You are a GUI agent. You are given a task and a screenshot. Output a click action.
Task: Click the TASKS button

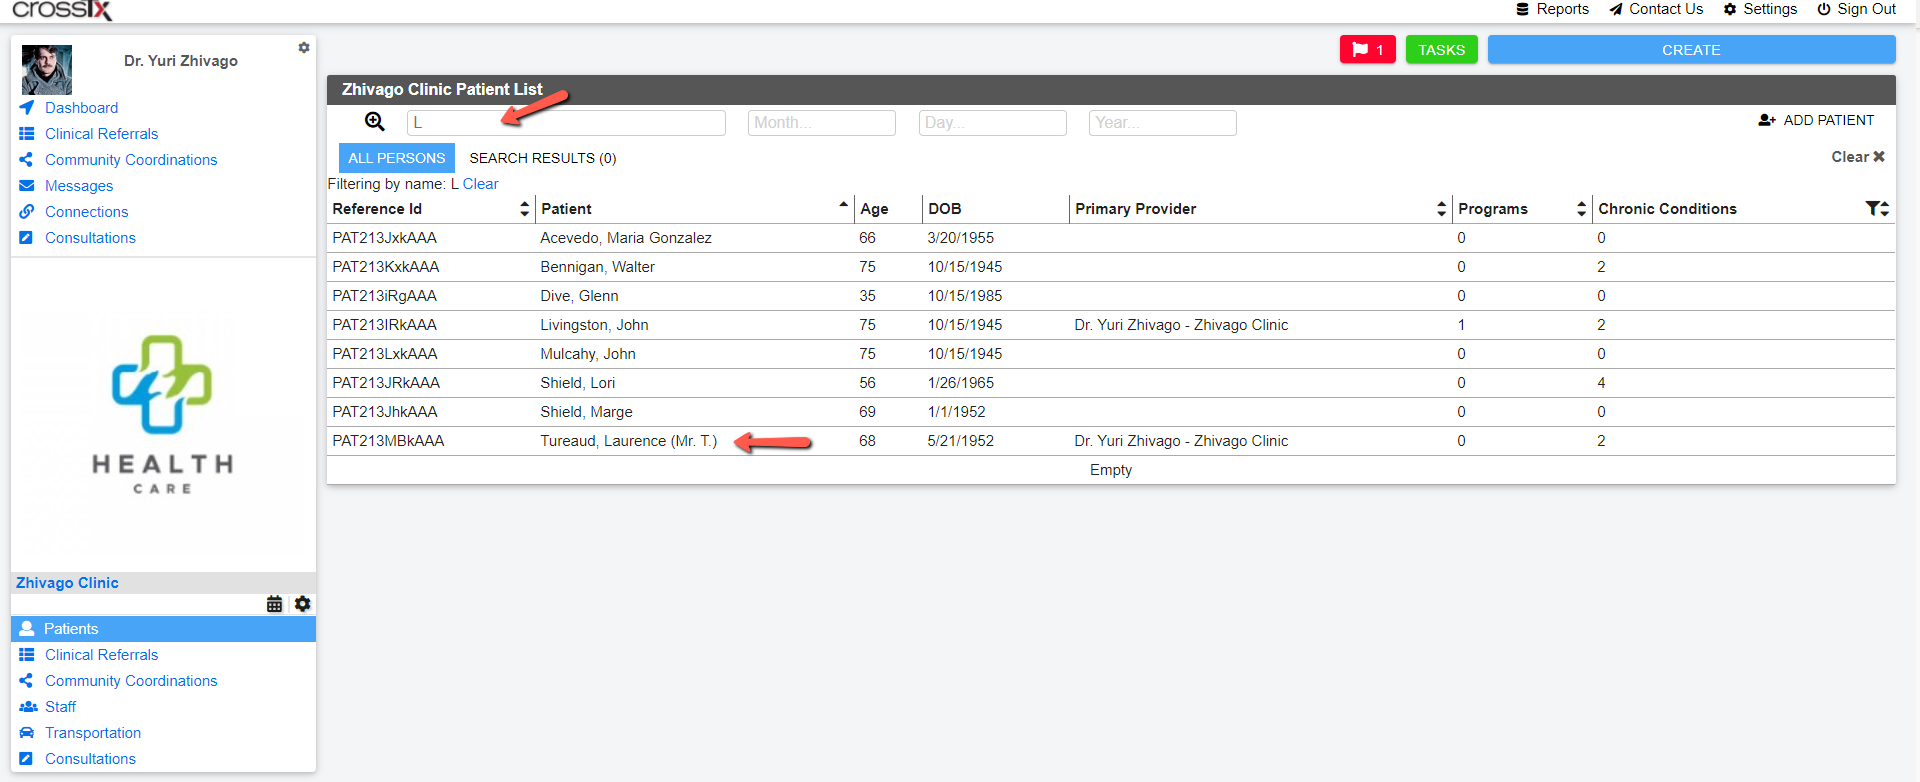[1441, 49]
